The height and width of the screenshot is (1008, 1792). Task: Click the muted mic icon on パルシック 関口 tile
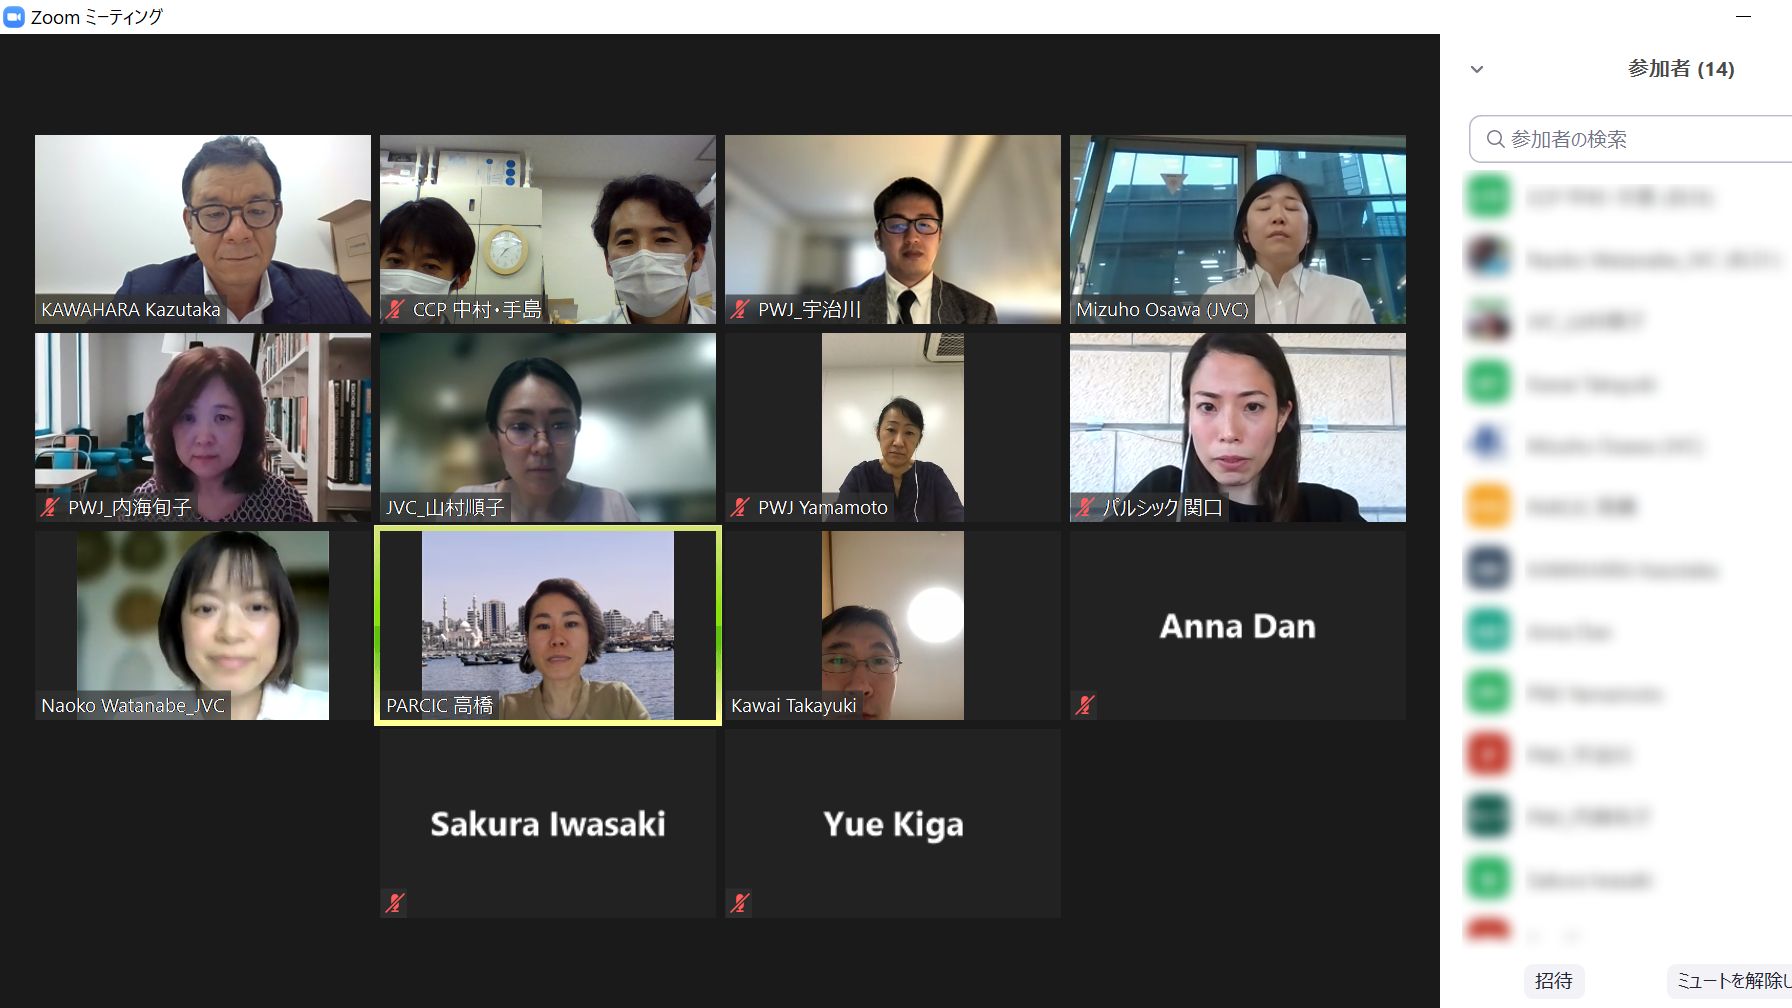pos(1085,508)
